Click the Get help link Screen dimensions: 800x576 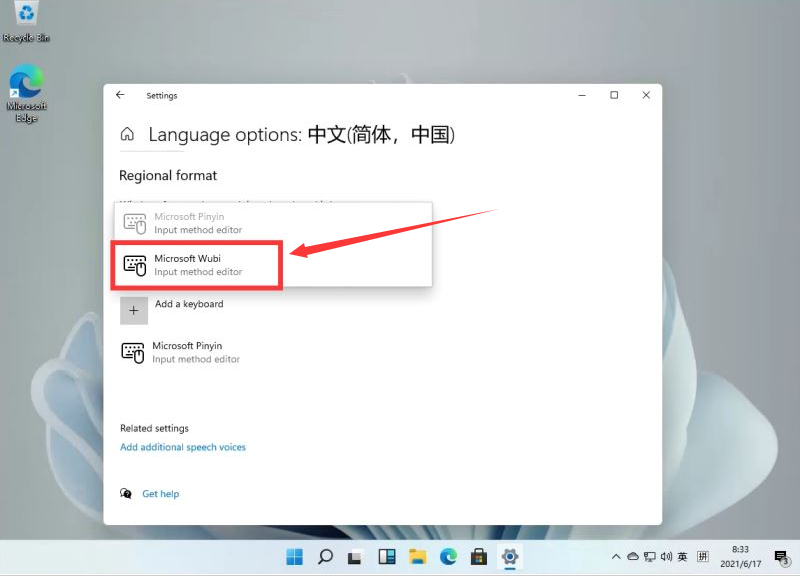[x=161, y=493]
